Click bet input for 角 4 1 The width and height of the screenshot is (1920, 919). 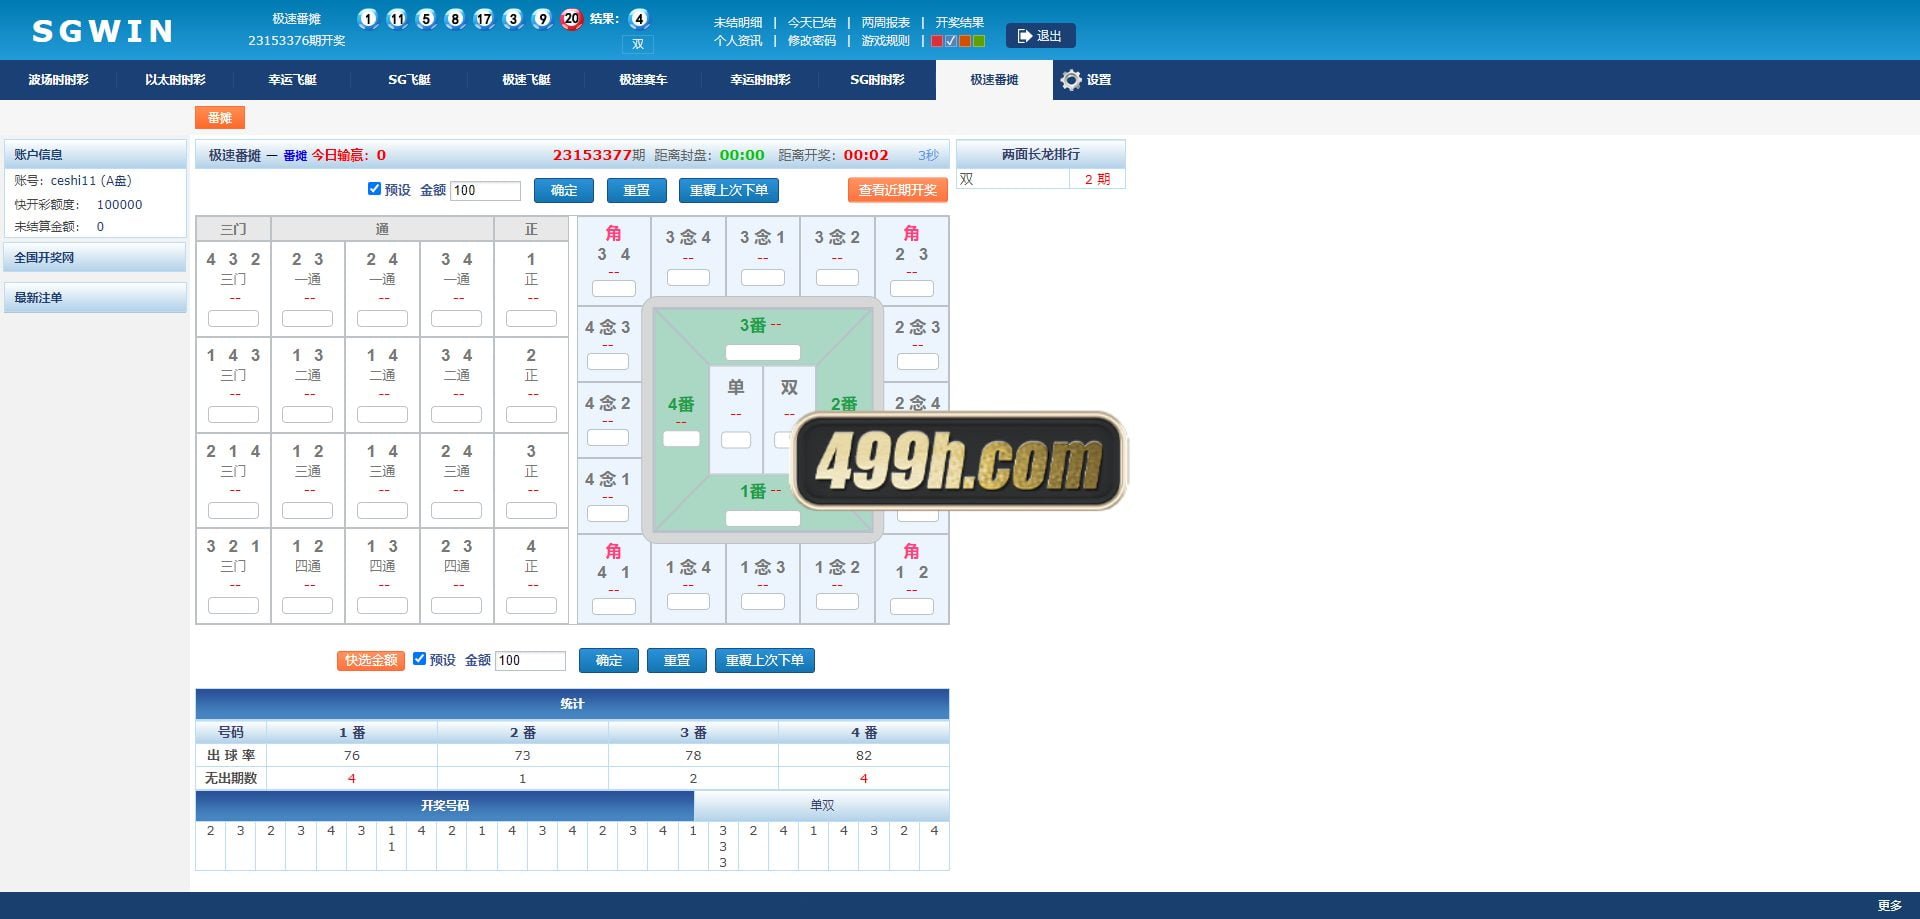click(x=614, y=606)
